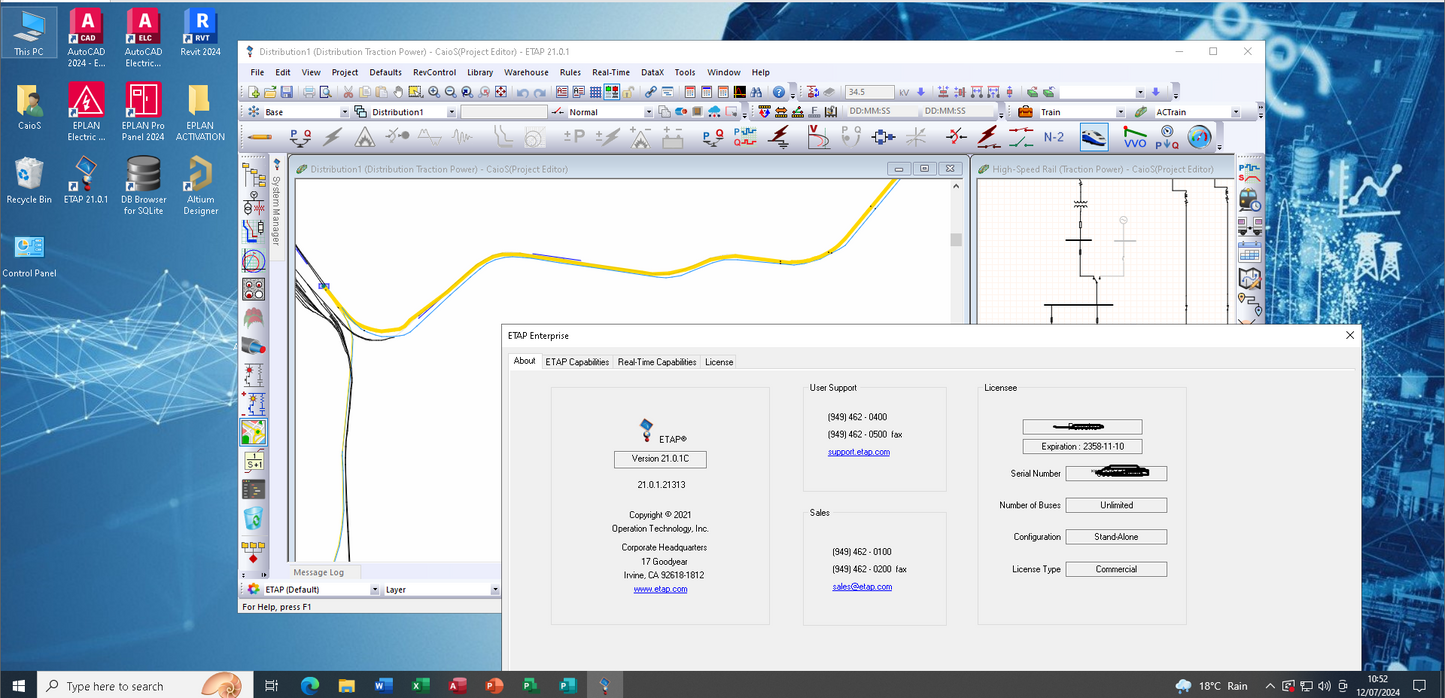Open the RevControl menu
Image resolution: width=1445 pixels, height=698 pixels.
(434, 72)
